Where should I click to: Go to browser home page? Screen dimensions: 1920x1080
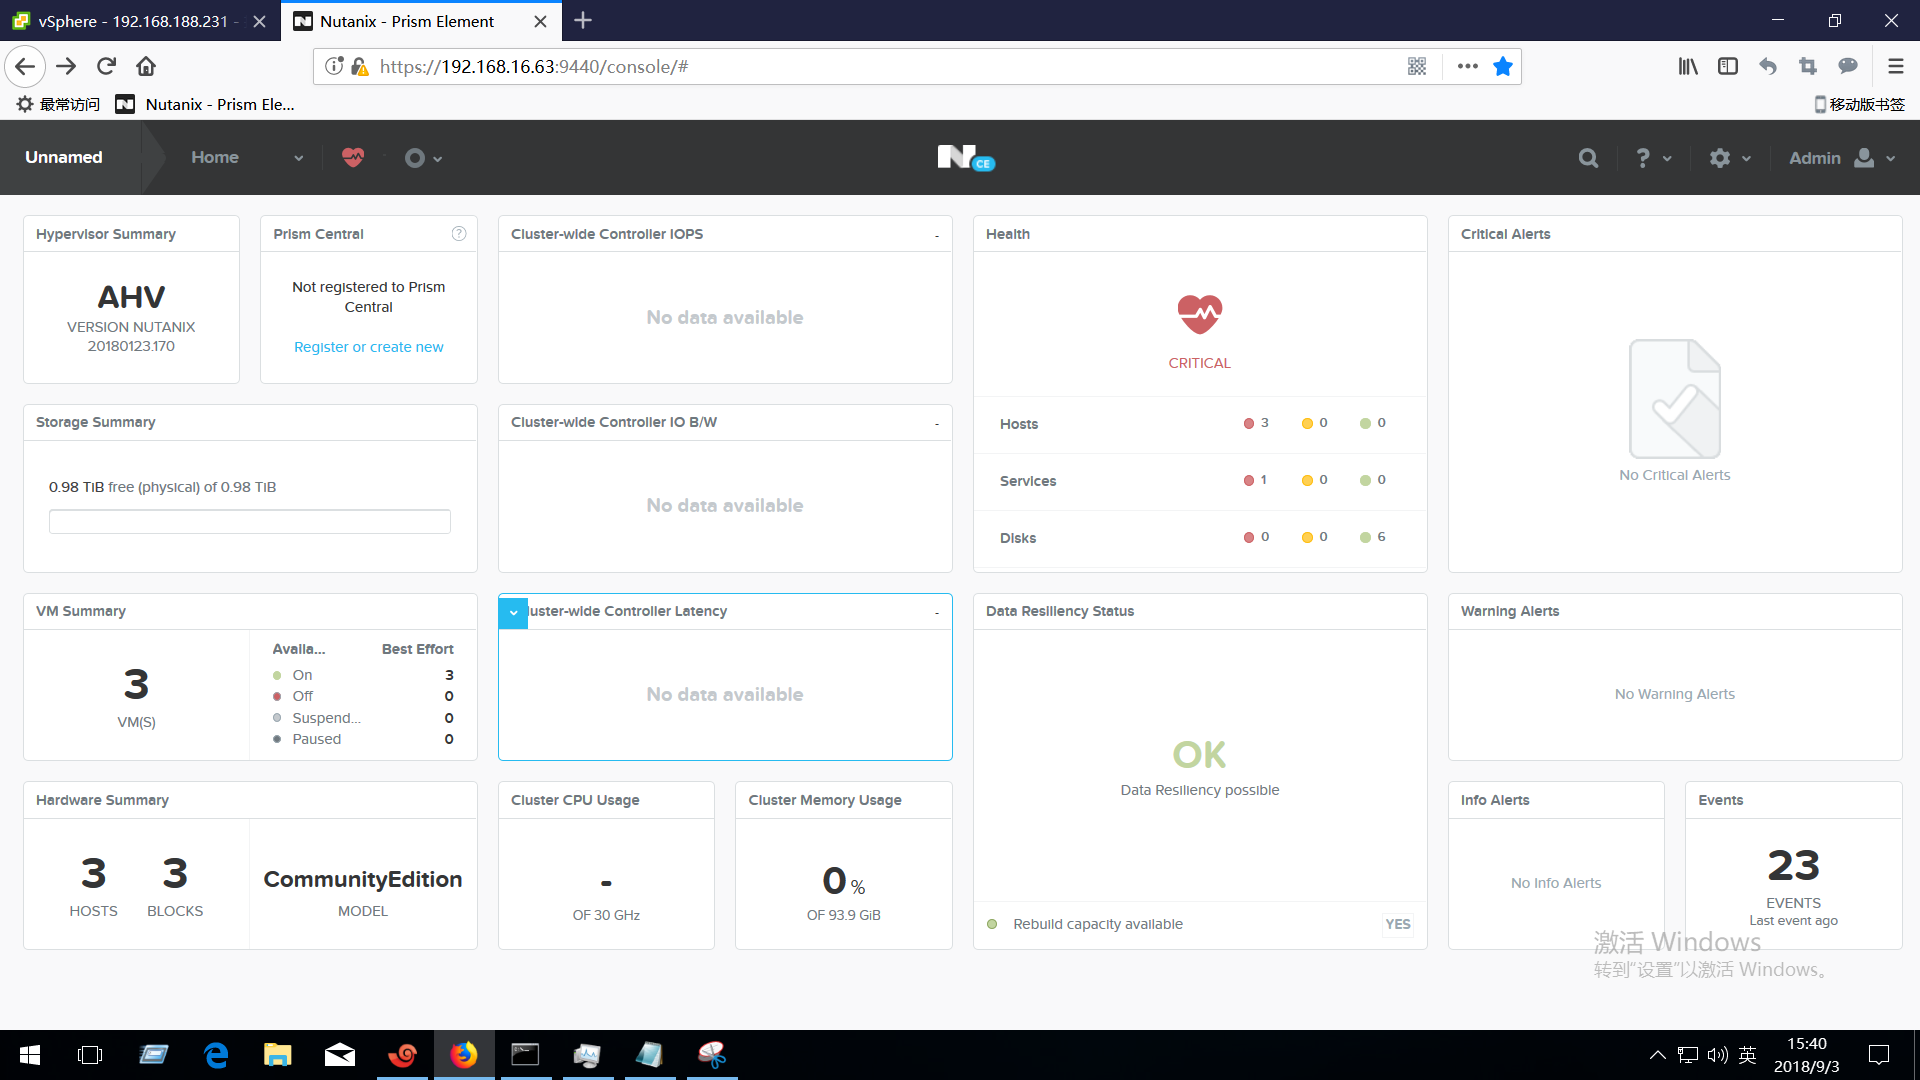click(146, 66)
